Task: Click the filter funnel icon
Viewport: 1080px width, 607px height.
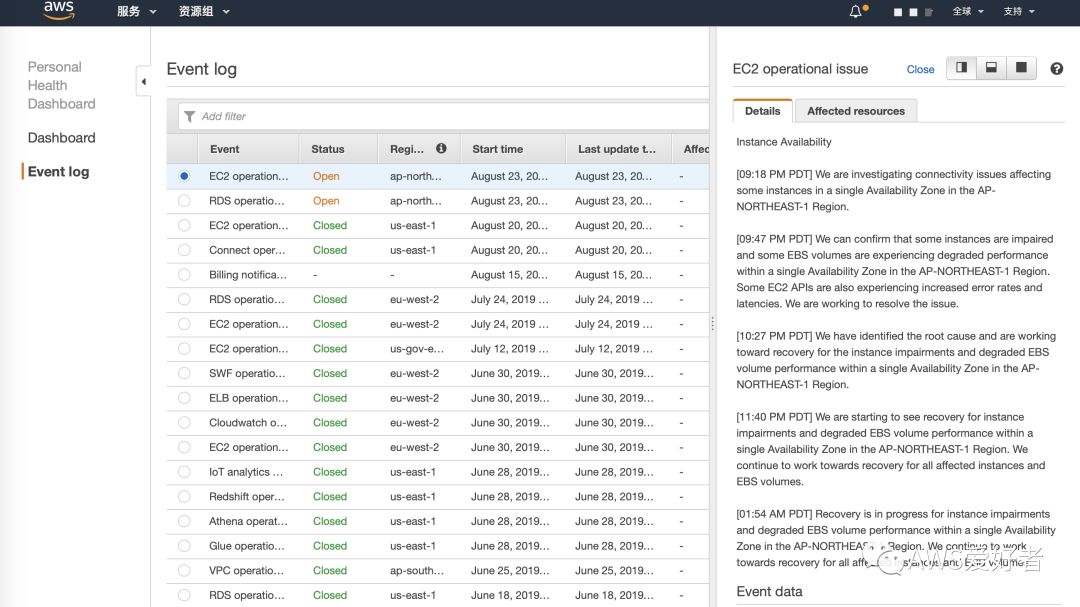Action: [189, 116]
